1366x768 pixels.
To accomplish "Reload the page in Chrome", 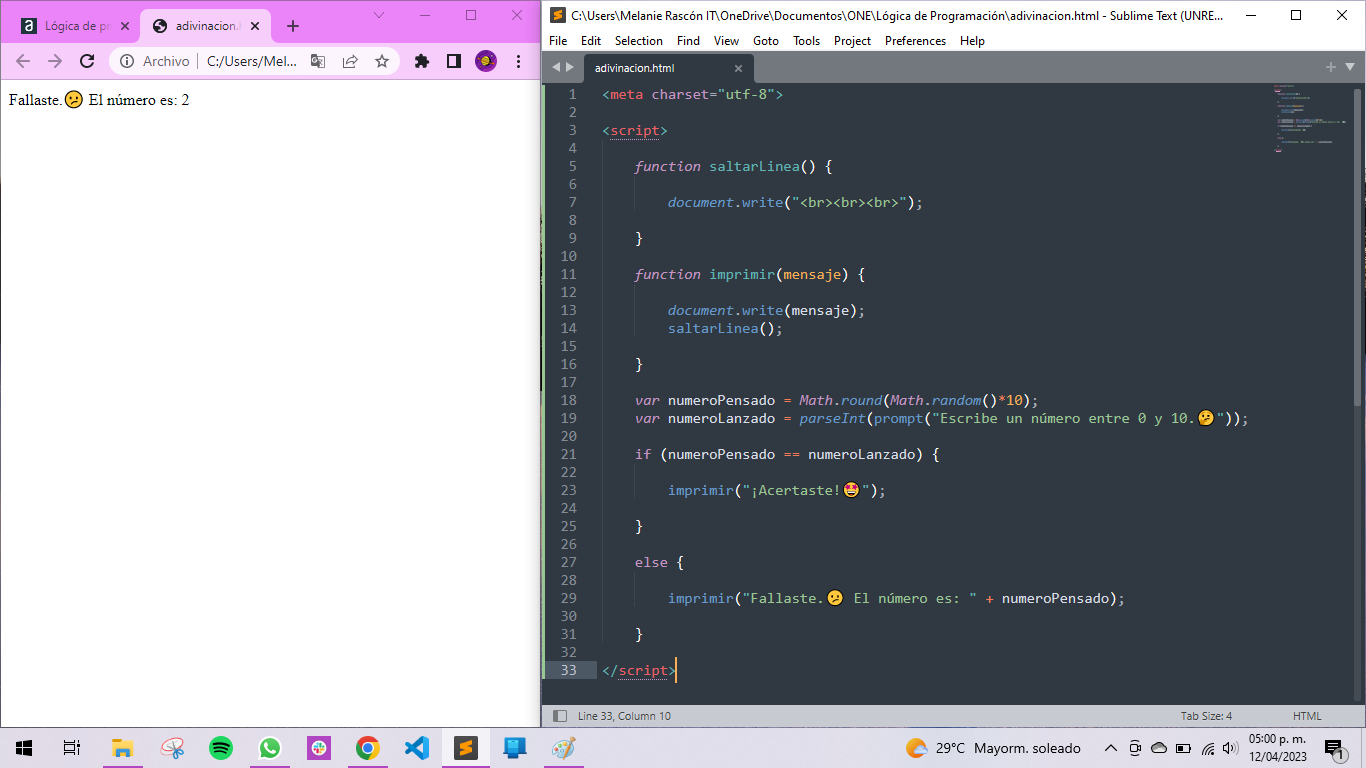I will (87, 61).
